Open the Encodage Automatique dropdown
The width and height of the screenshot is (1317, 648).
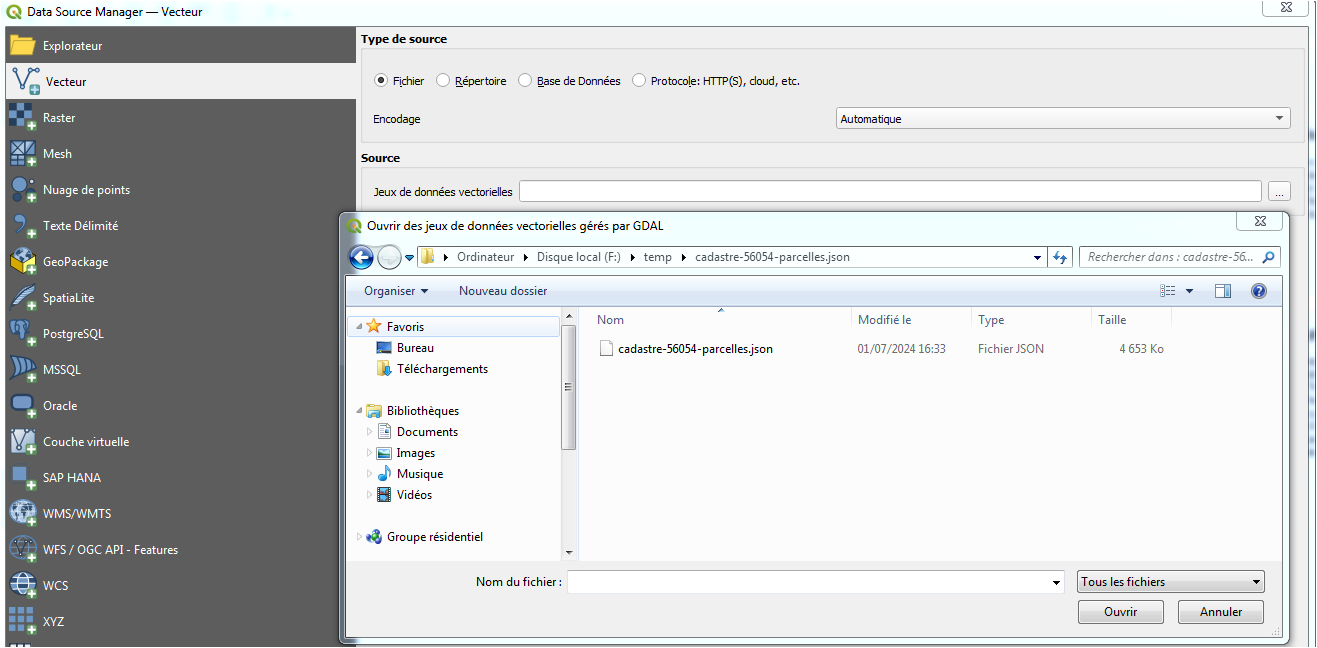[x=1063, y=118]
